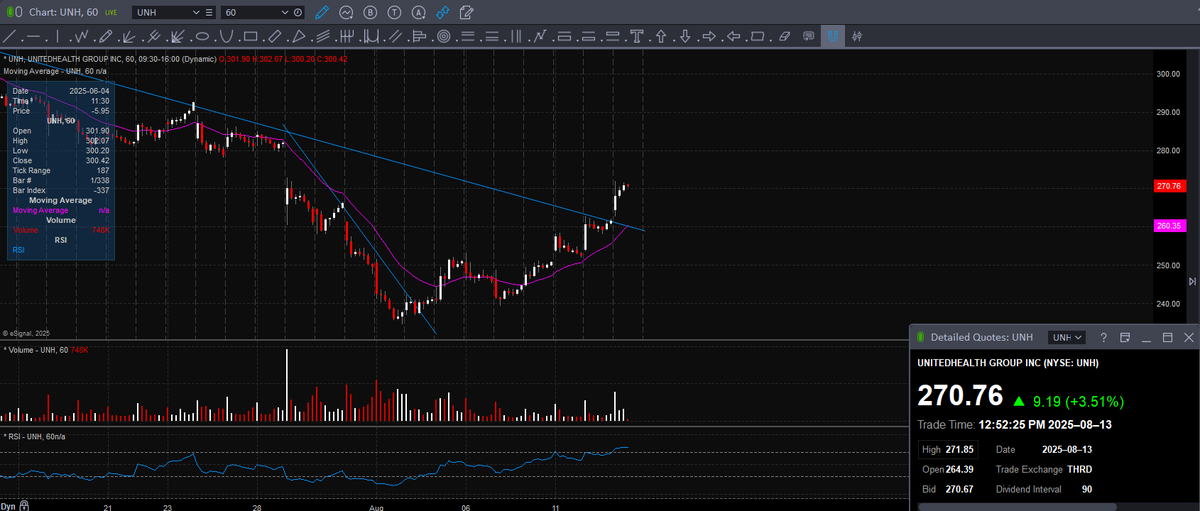Select the Elliott wave zigzag tool
This screenshot has height=511, width=1200.
(x=81, y=37)
